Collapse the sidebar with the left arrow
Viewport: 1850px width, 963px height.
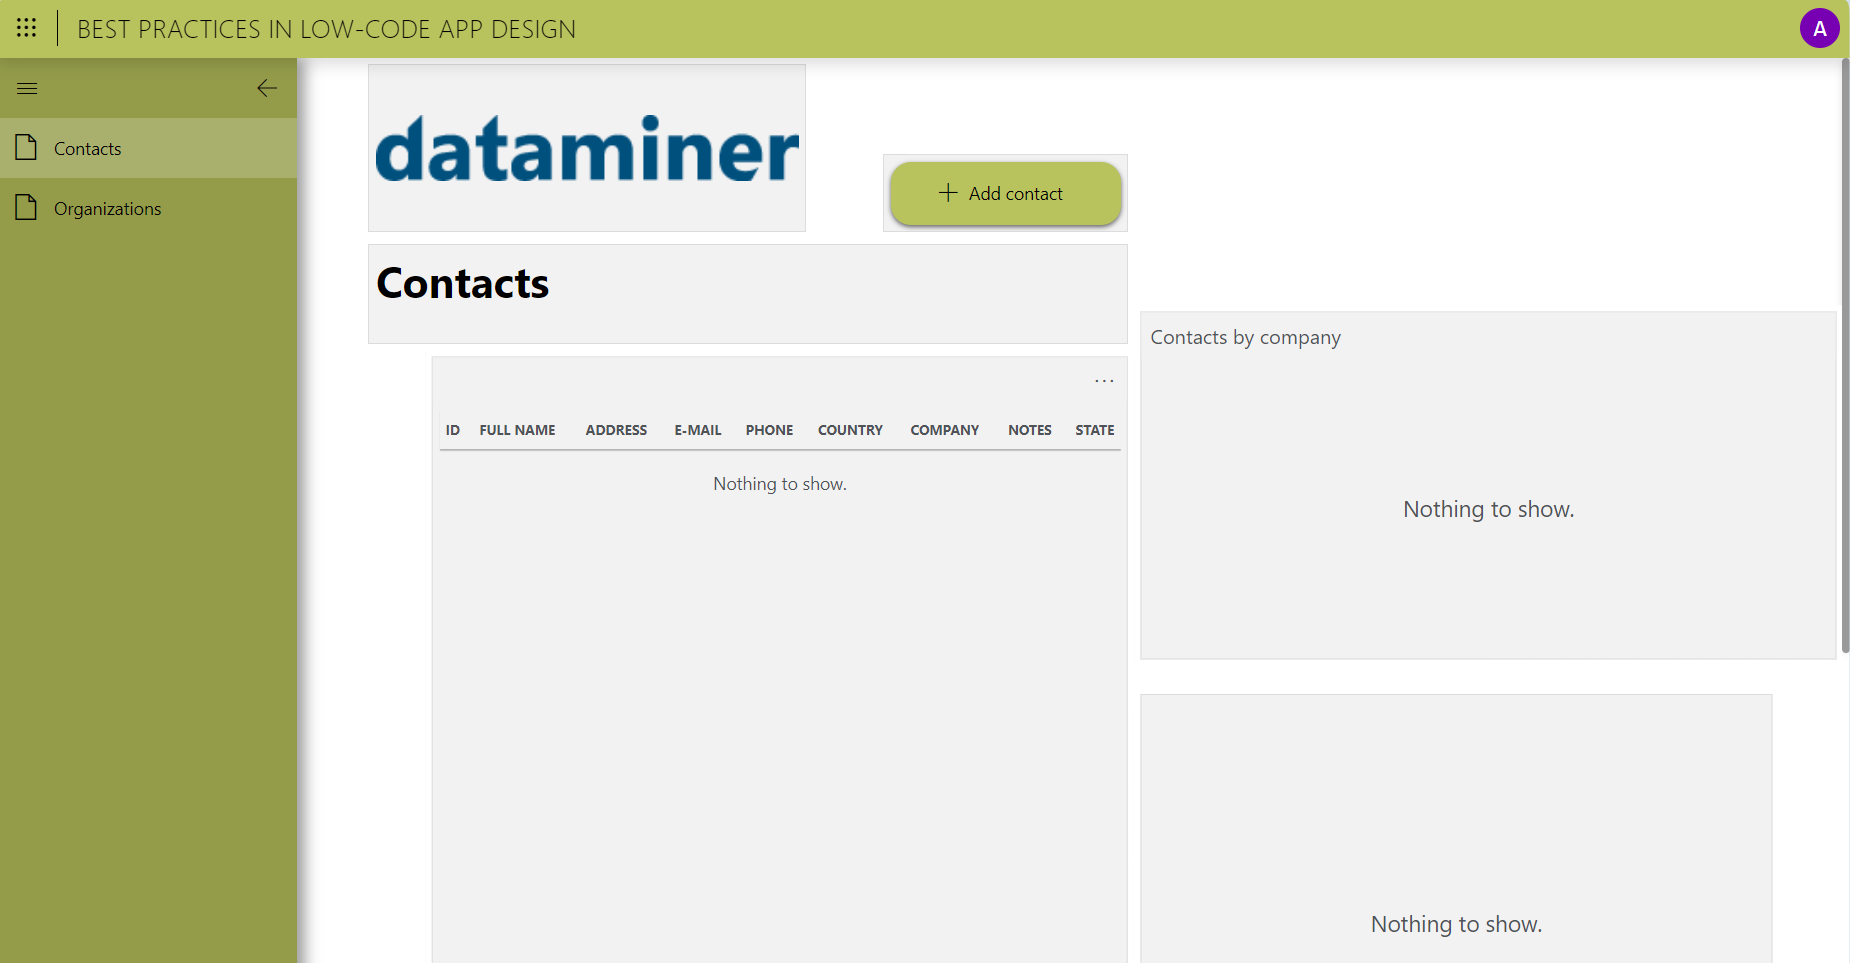pyautogui.click(x=266, y=89)
